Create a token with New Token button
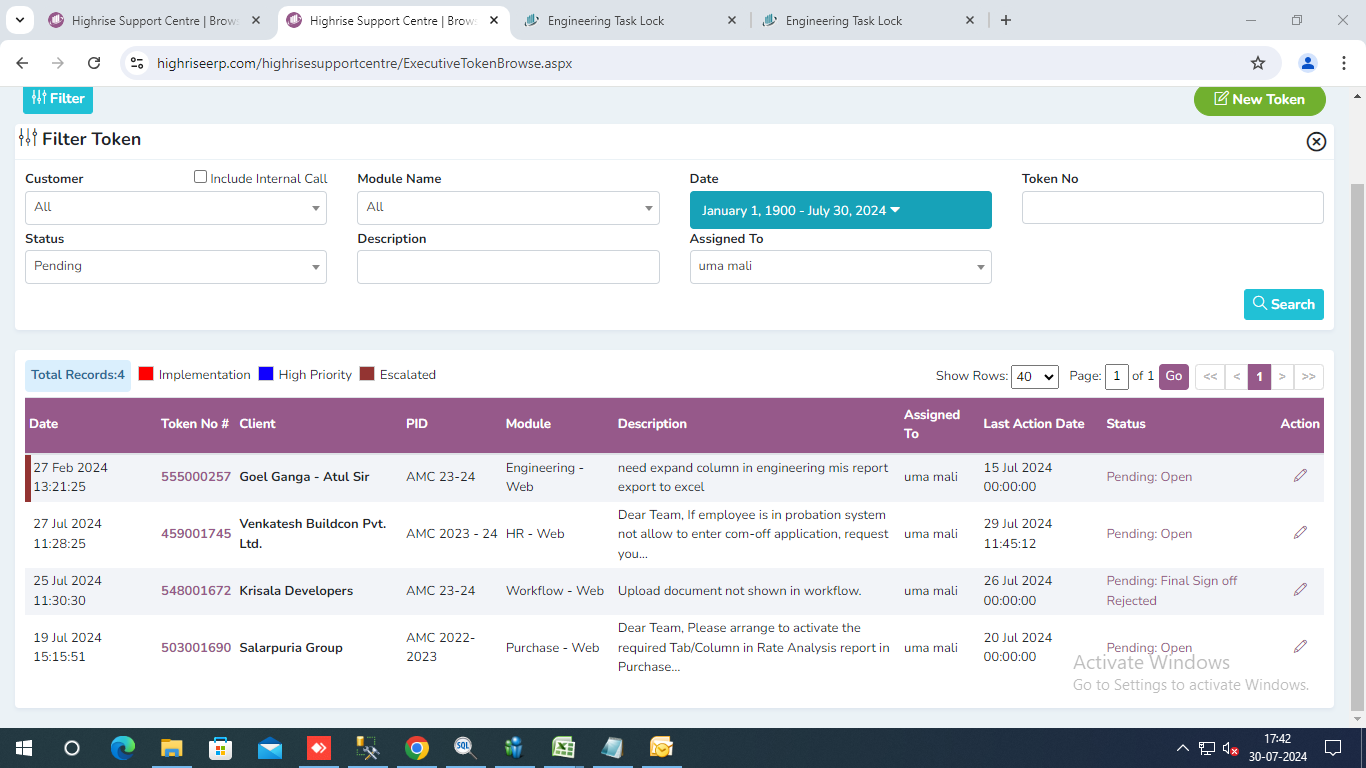The width and height of the screenshot is (1366, 768). click(1259, 99)
